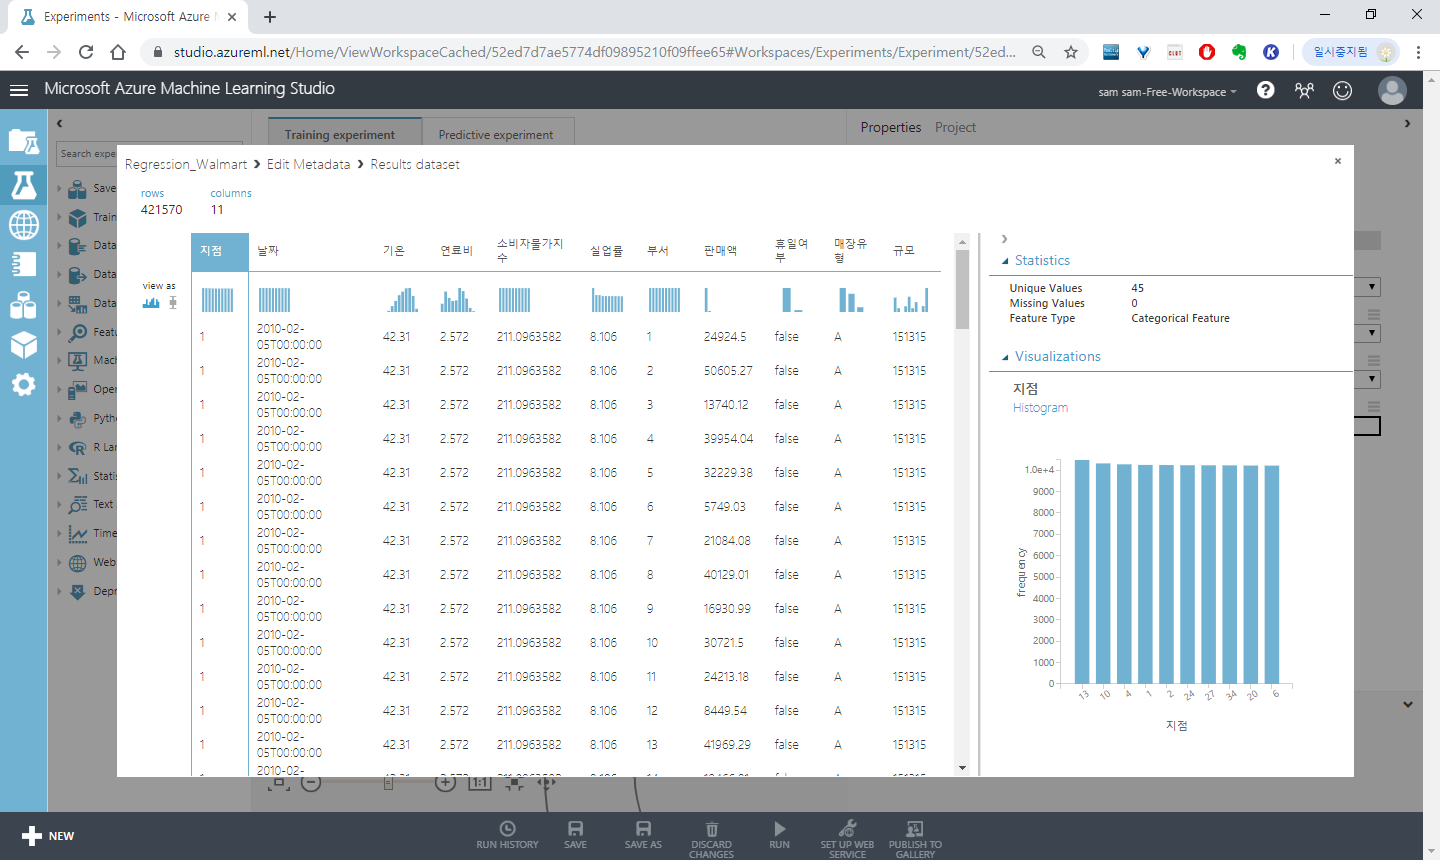The image size is (1440, 860).
Task: Open Web Services globe icon in sidebar
Action: tap(23, 225)
